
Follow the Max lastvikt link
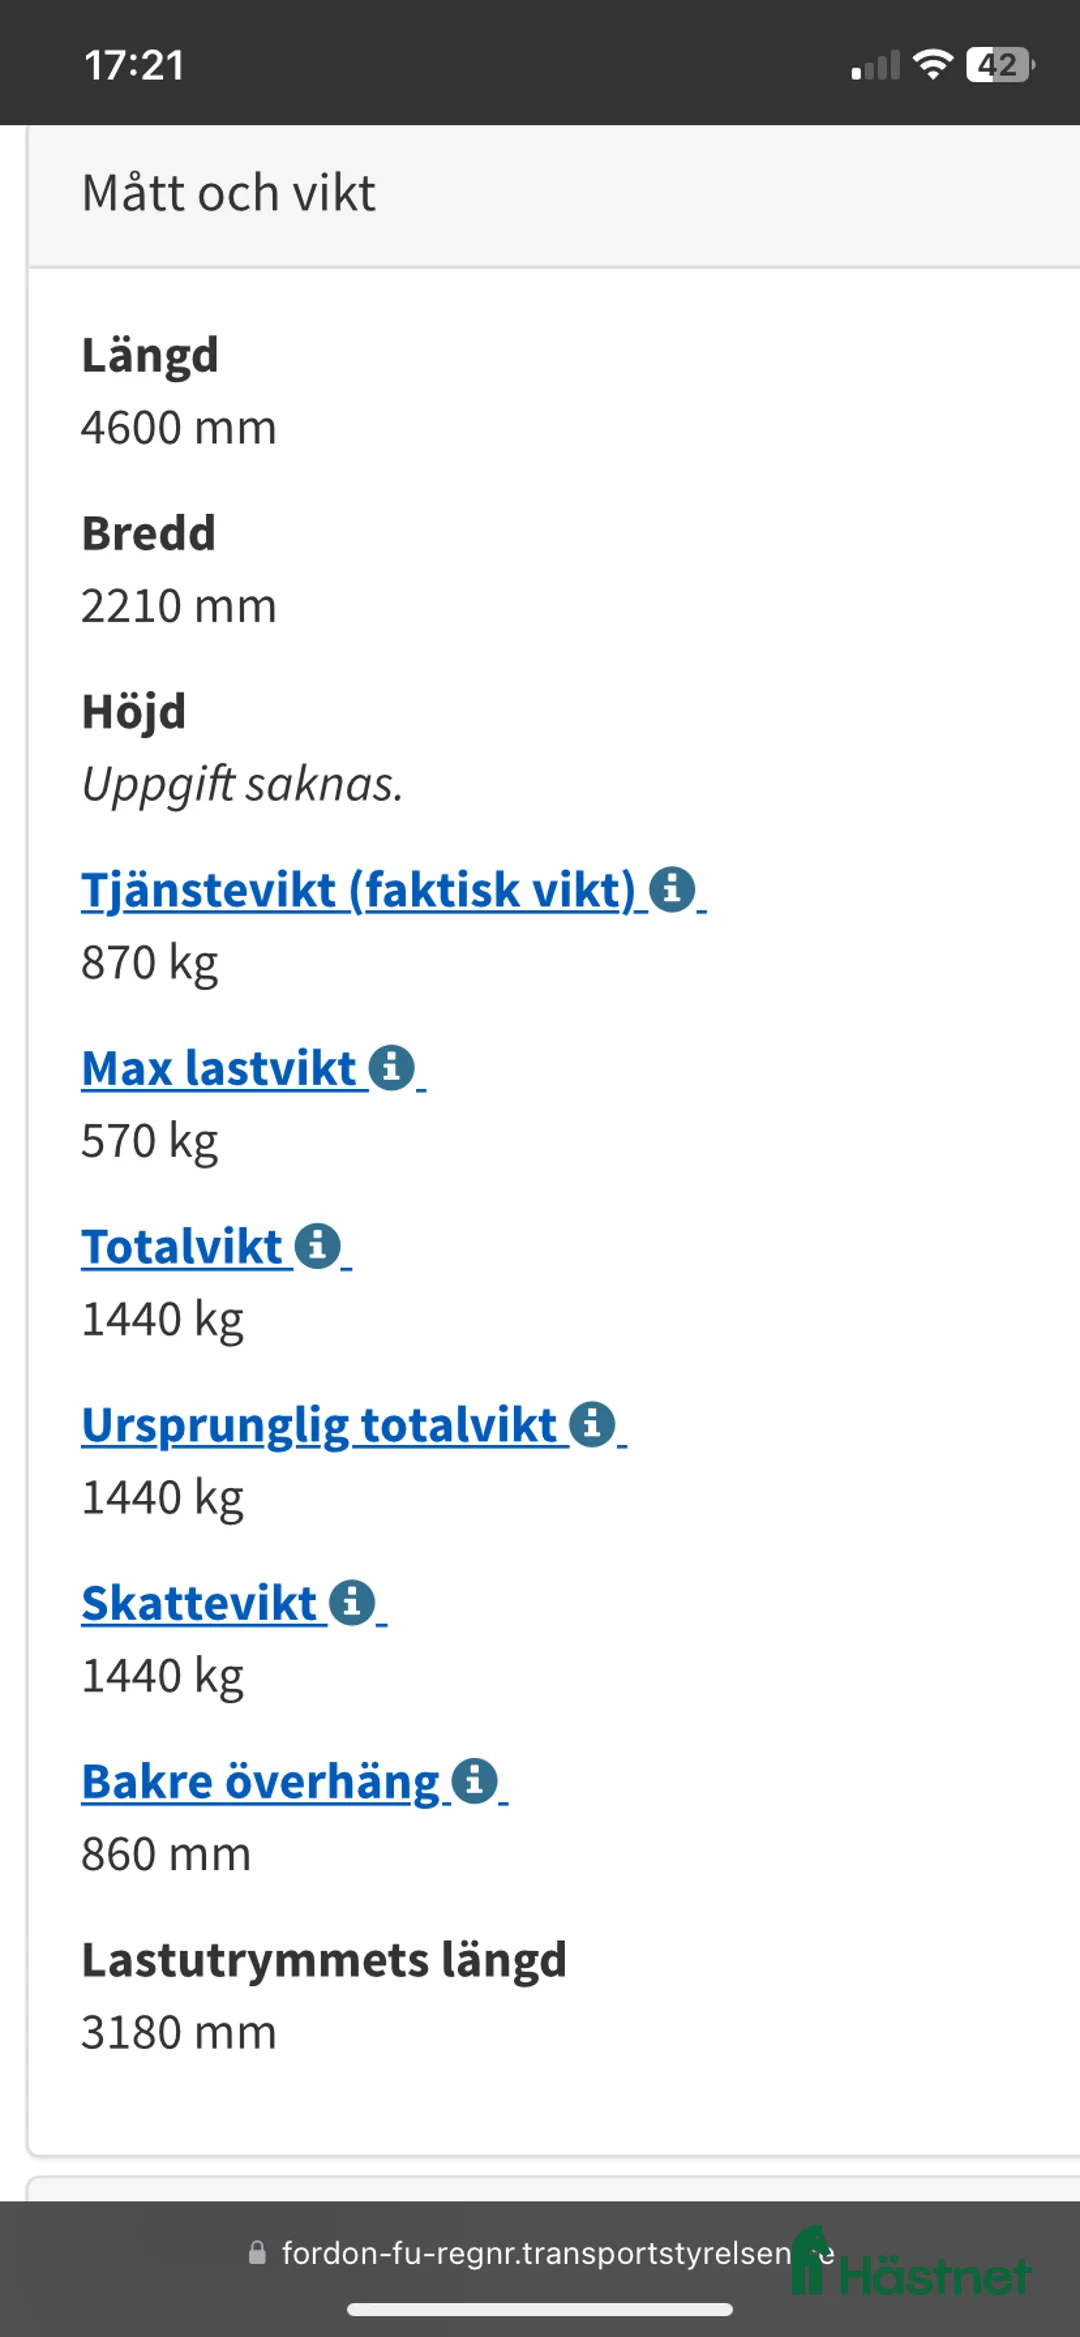(217, 1068)
